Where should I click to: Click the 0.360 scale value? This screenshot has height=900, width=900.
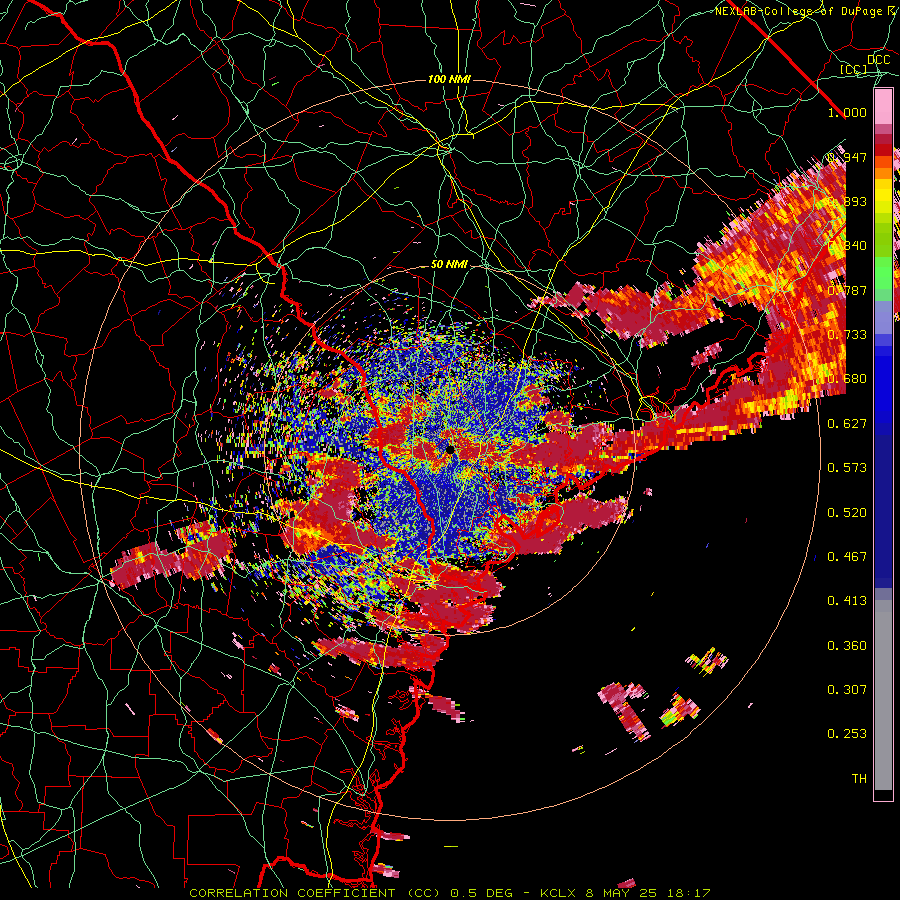pos(847,646)
